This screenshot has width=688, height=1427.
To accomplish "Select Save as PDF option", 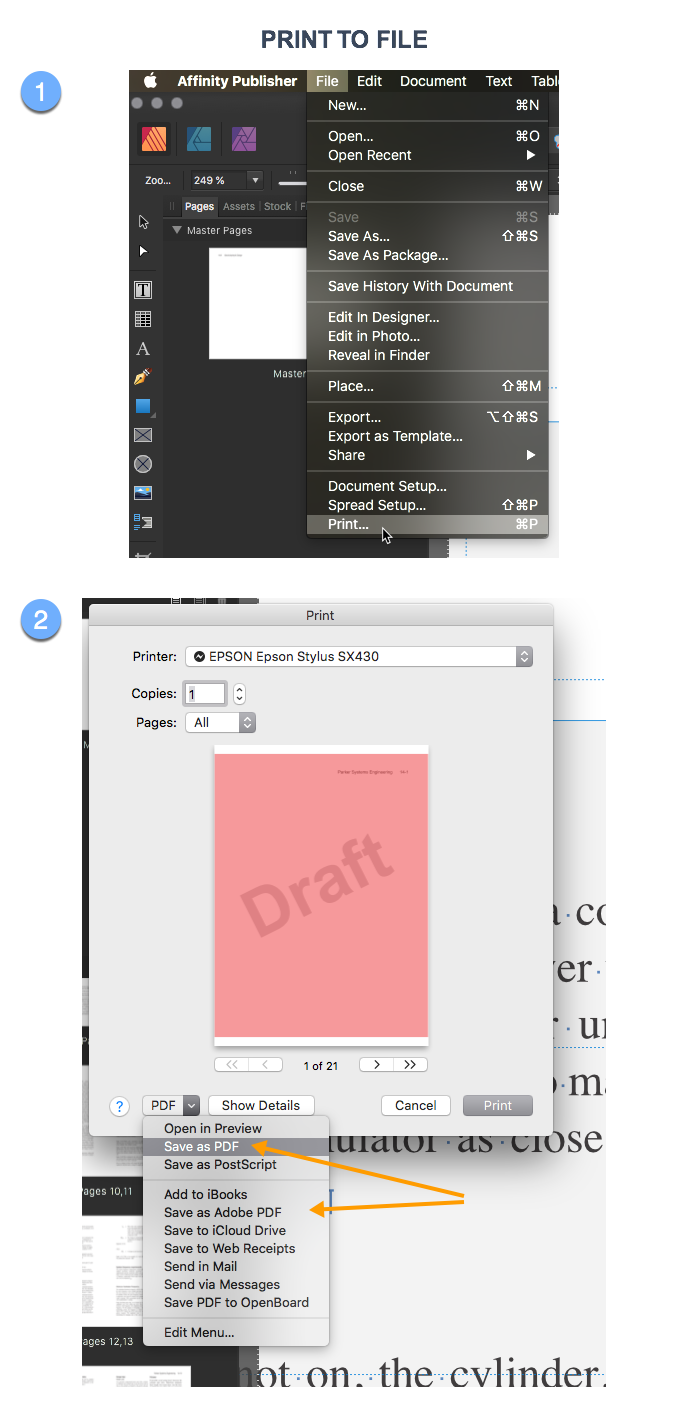I will point(236,1146).
